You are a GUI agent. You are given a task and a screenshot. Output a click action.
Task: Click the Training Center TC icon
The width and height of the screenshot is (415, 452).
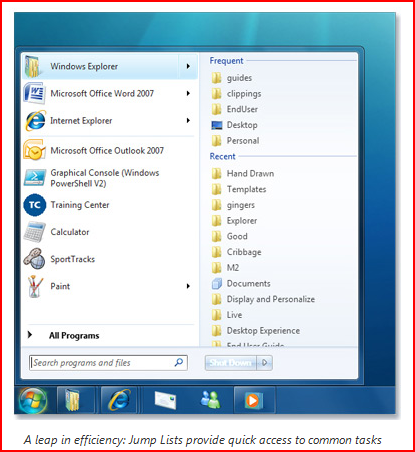[x=35, y=205]
